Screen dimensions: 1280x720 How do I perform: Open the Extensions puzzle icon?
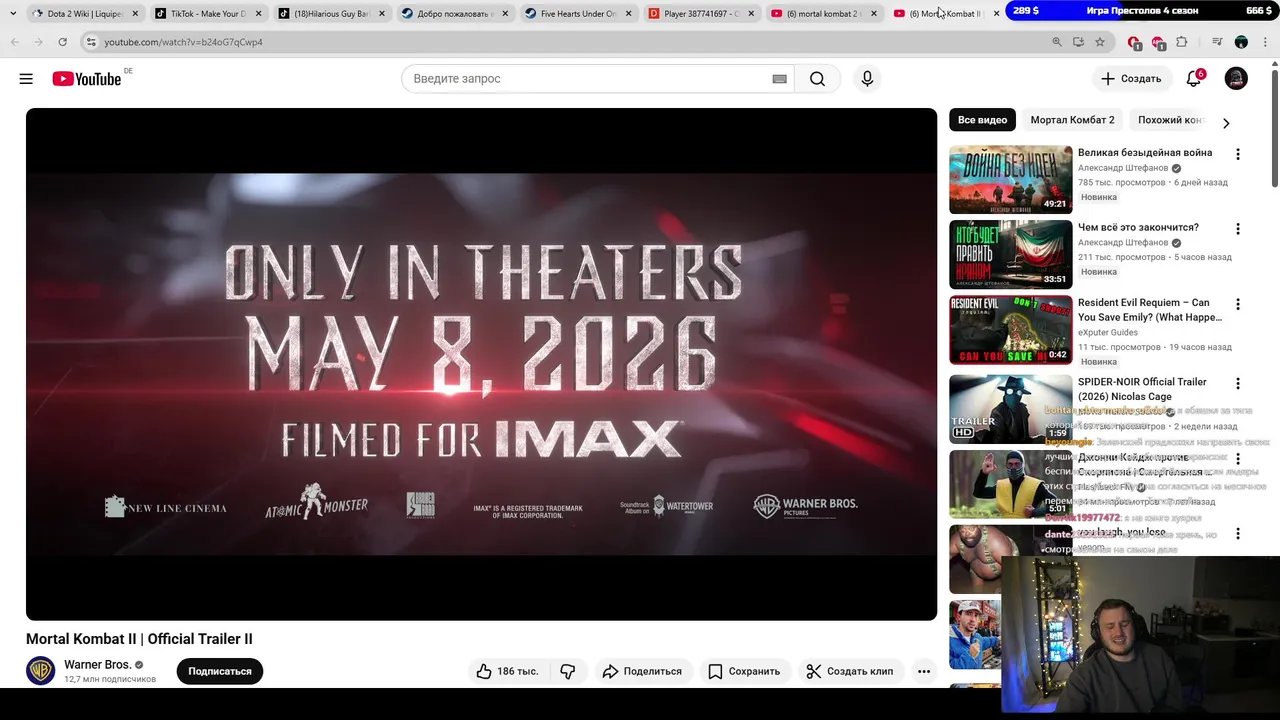click(x=1182, y=42)
